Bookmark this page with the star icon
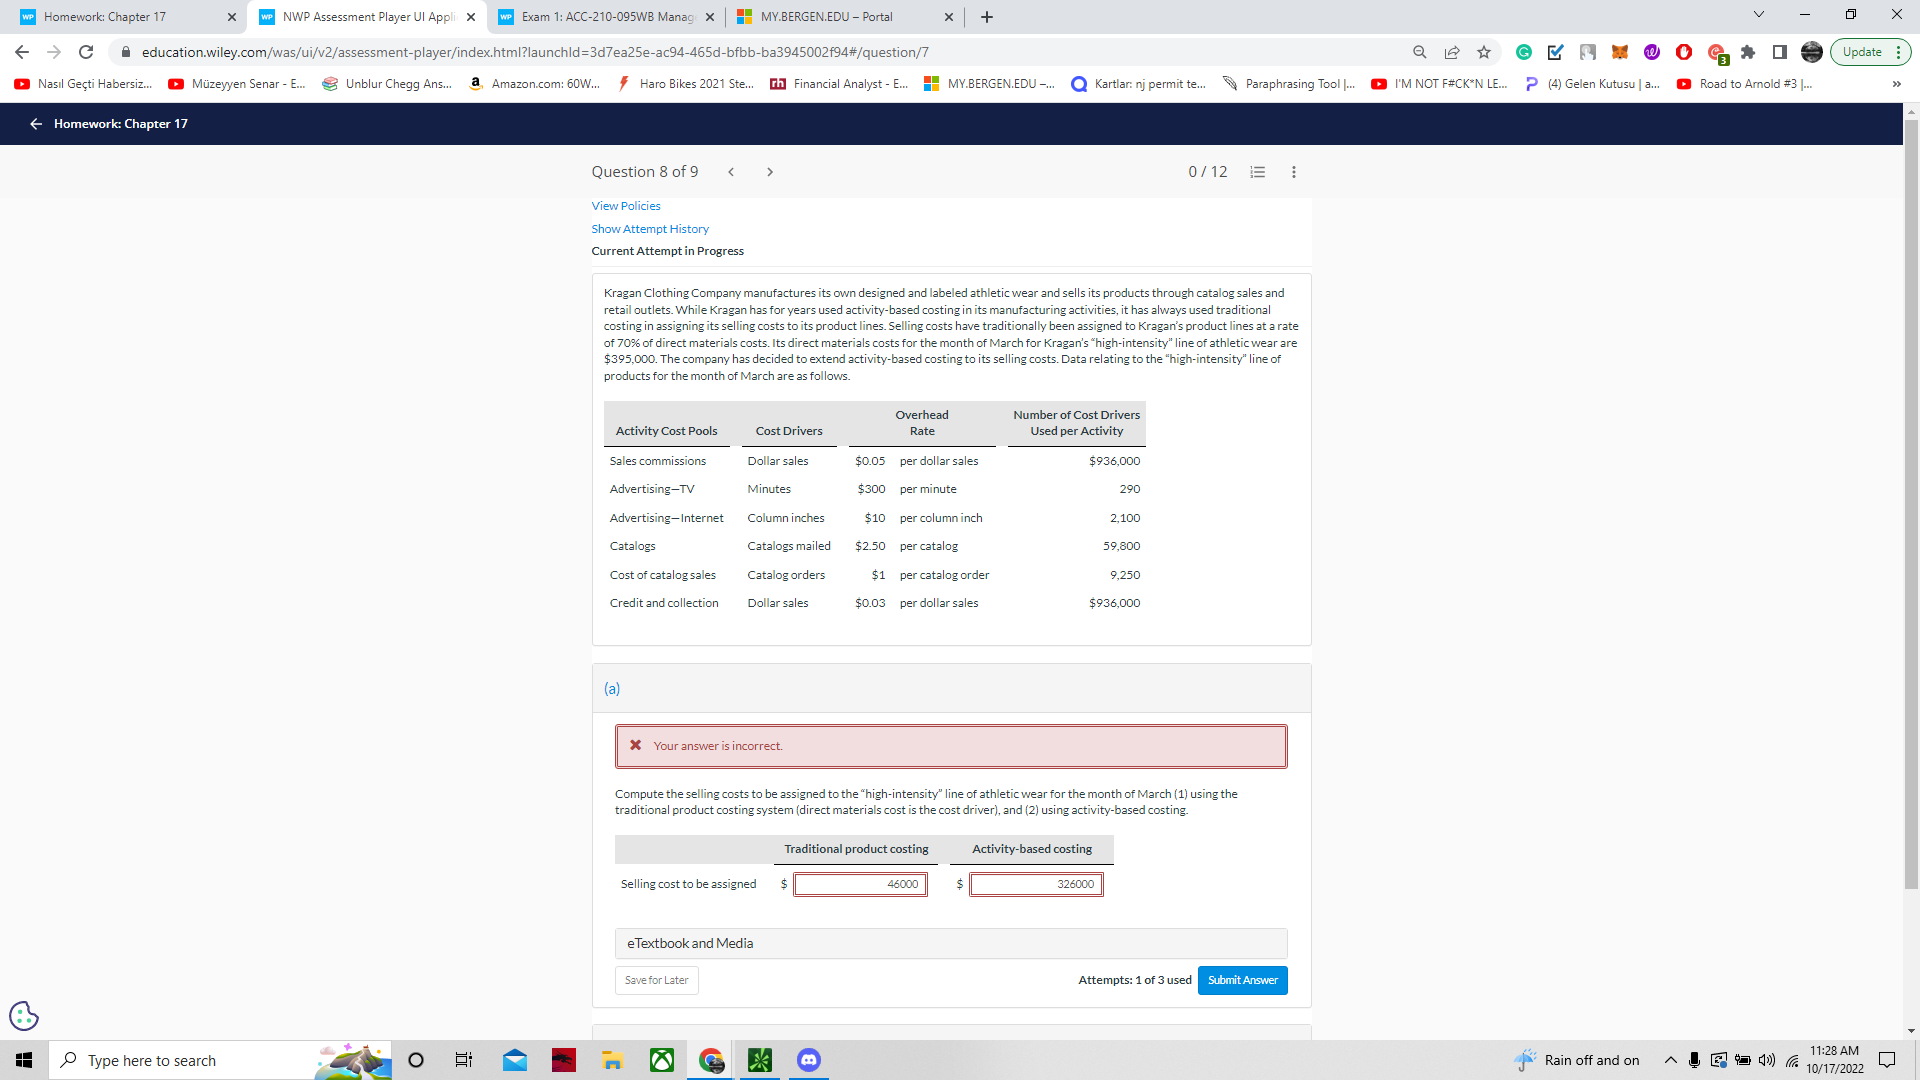The height and width of the screenshot is (1080, 1920). pos(1484,52)
